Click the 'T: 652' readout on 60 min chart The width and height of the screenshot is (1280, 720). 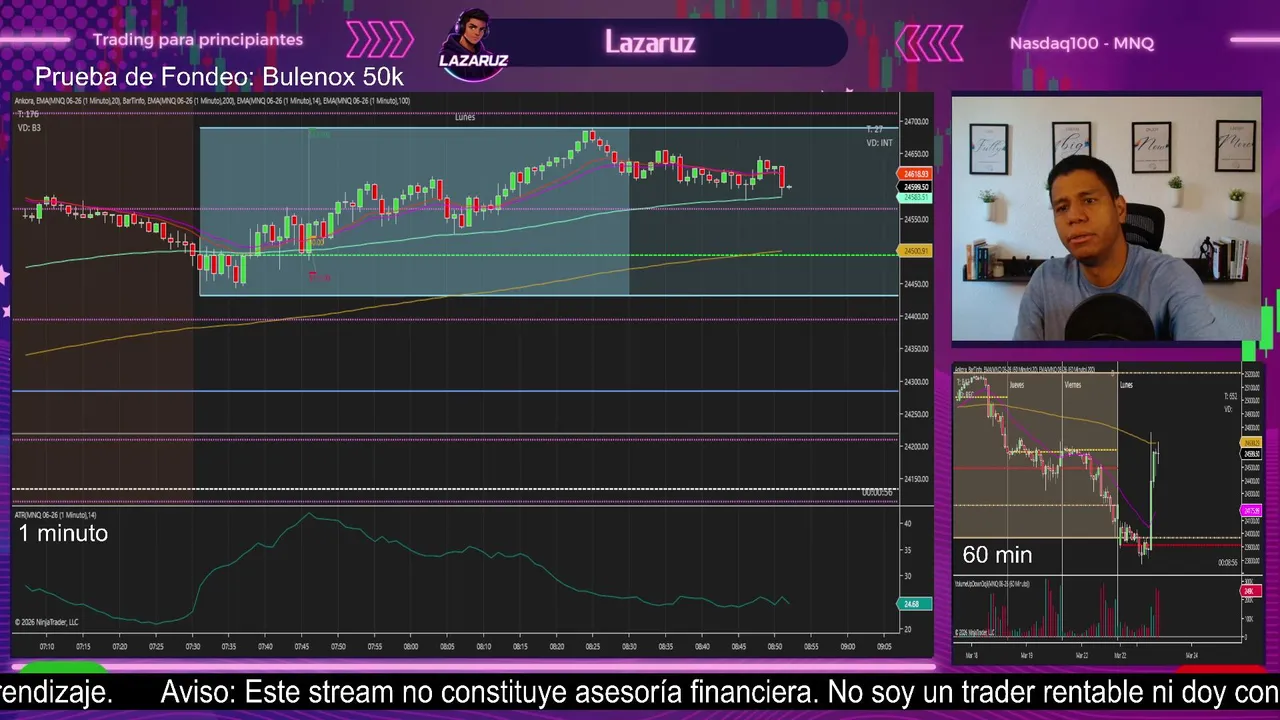pyautogui.click(x=1231, y=396)
